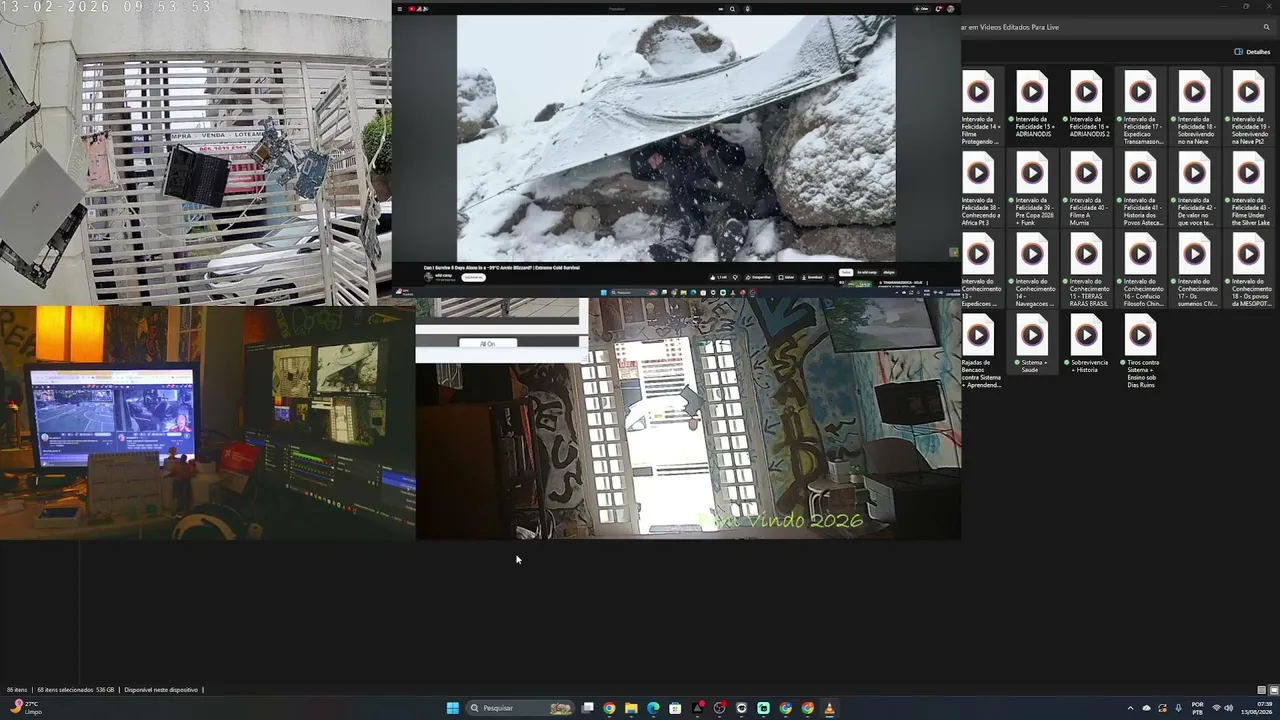1280x720 pixels.
Task: Click 'Disponível neste dispositivo' status text
Action: [161, 690]
